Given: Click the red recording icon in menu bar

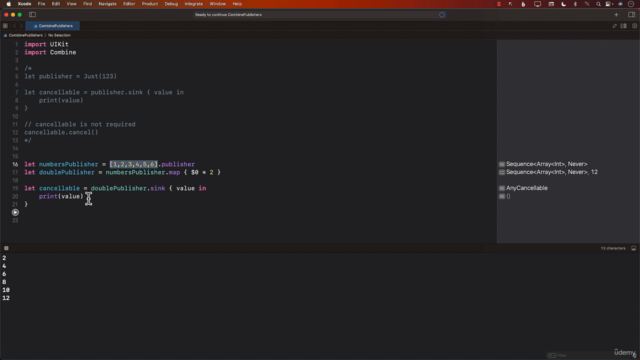Looking at the screenshot, I should (x=499, y=4).
